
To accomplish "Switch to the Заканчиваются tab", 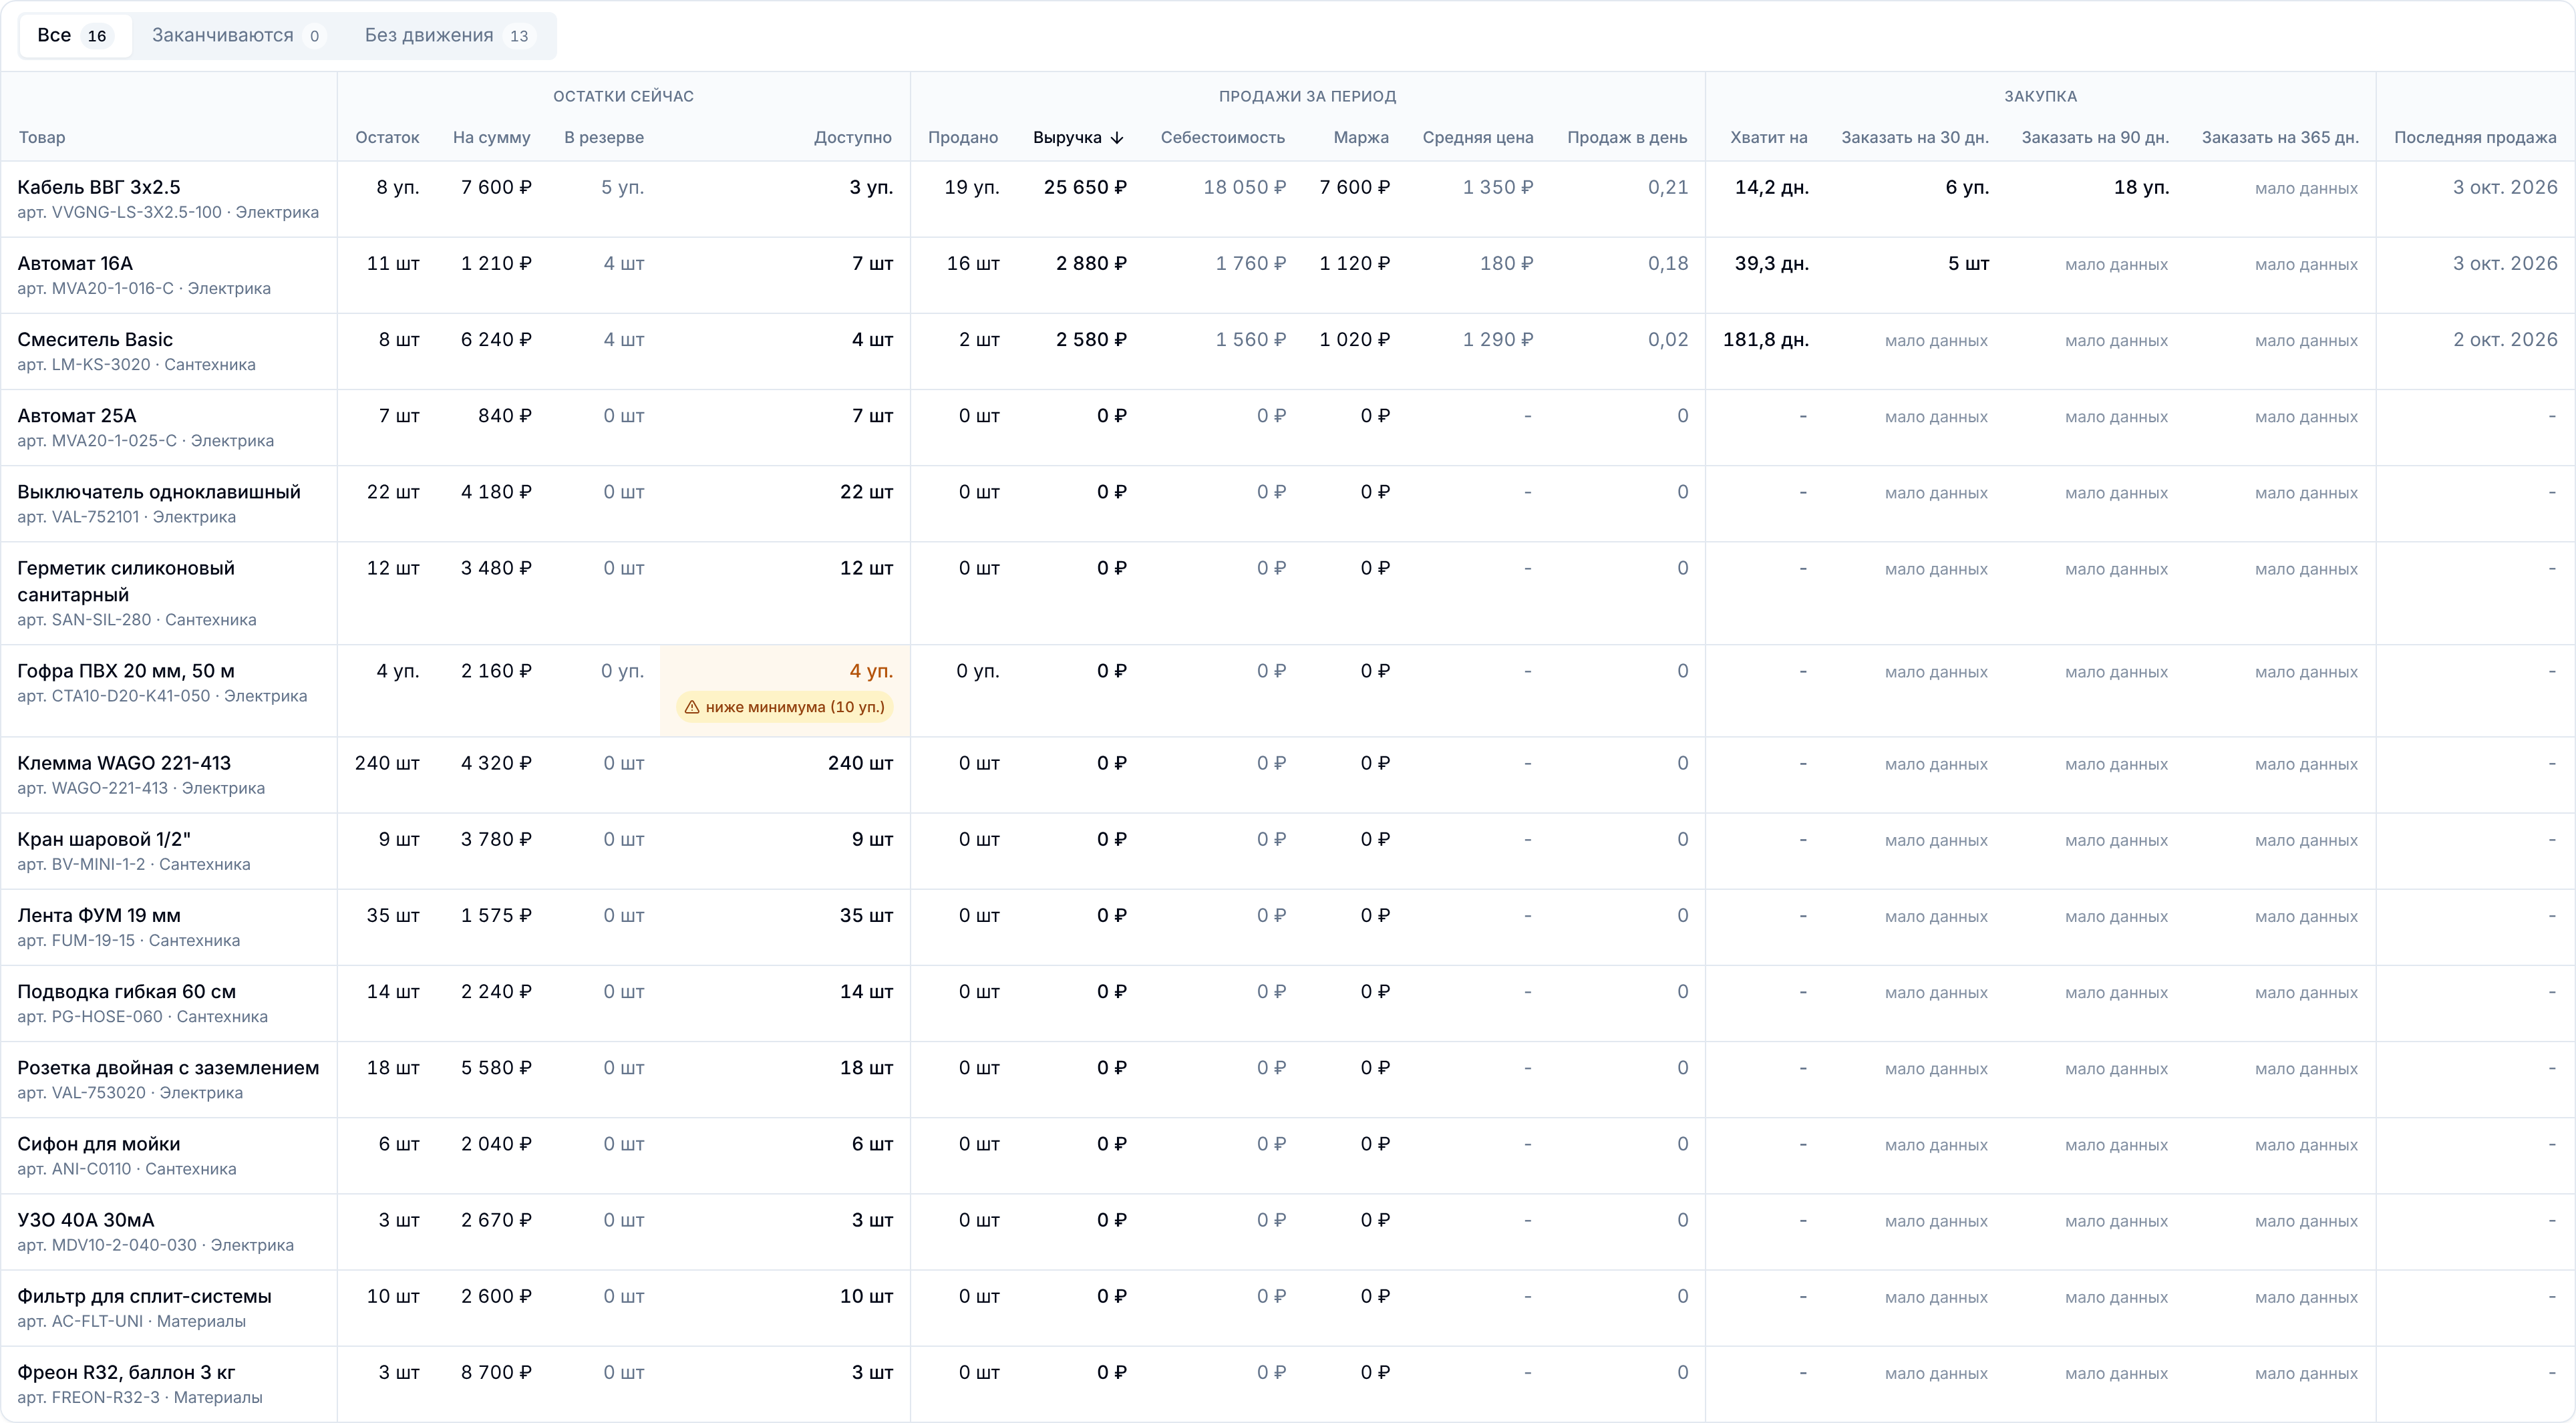I will [x=238, y=36].
